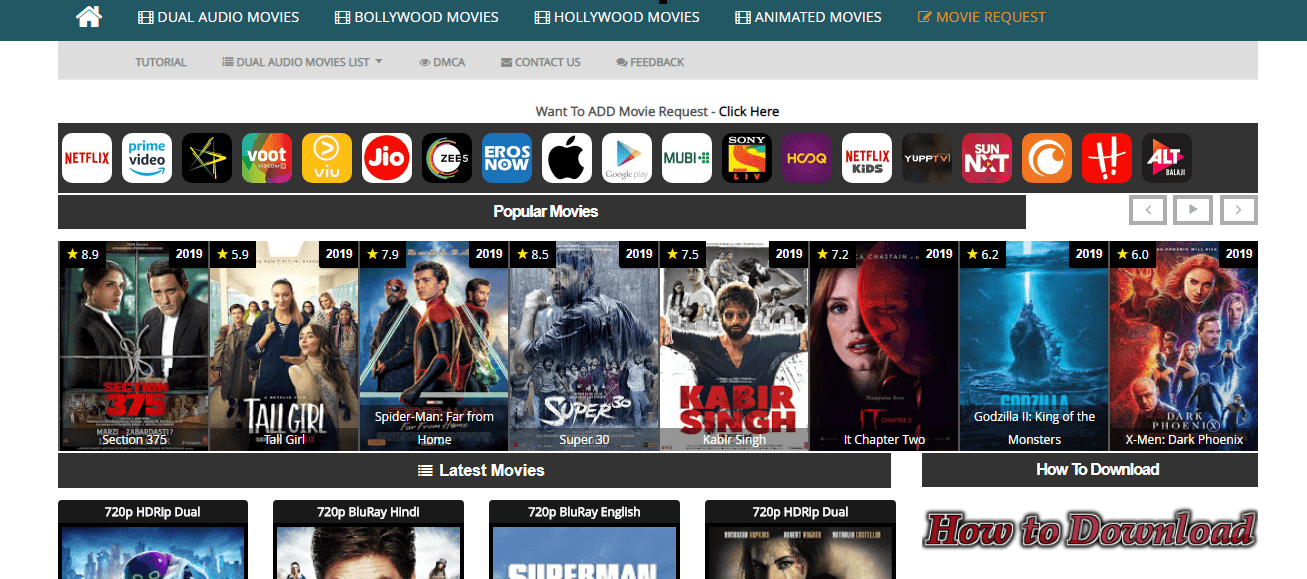Open Animated Movies menu
1307x579 pixels.
pos(808,17)
